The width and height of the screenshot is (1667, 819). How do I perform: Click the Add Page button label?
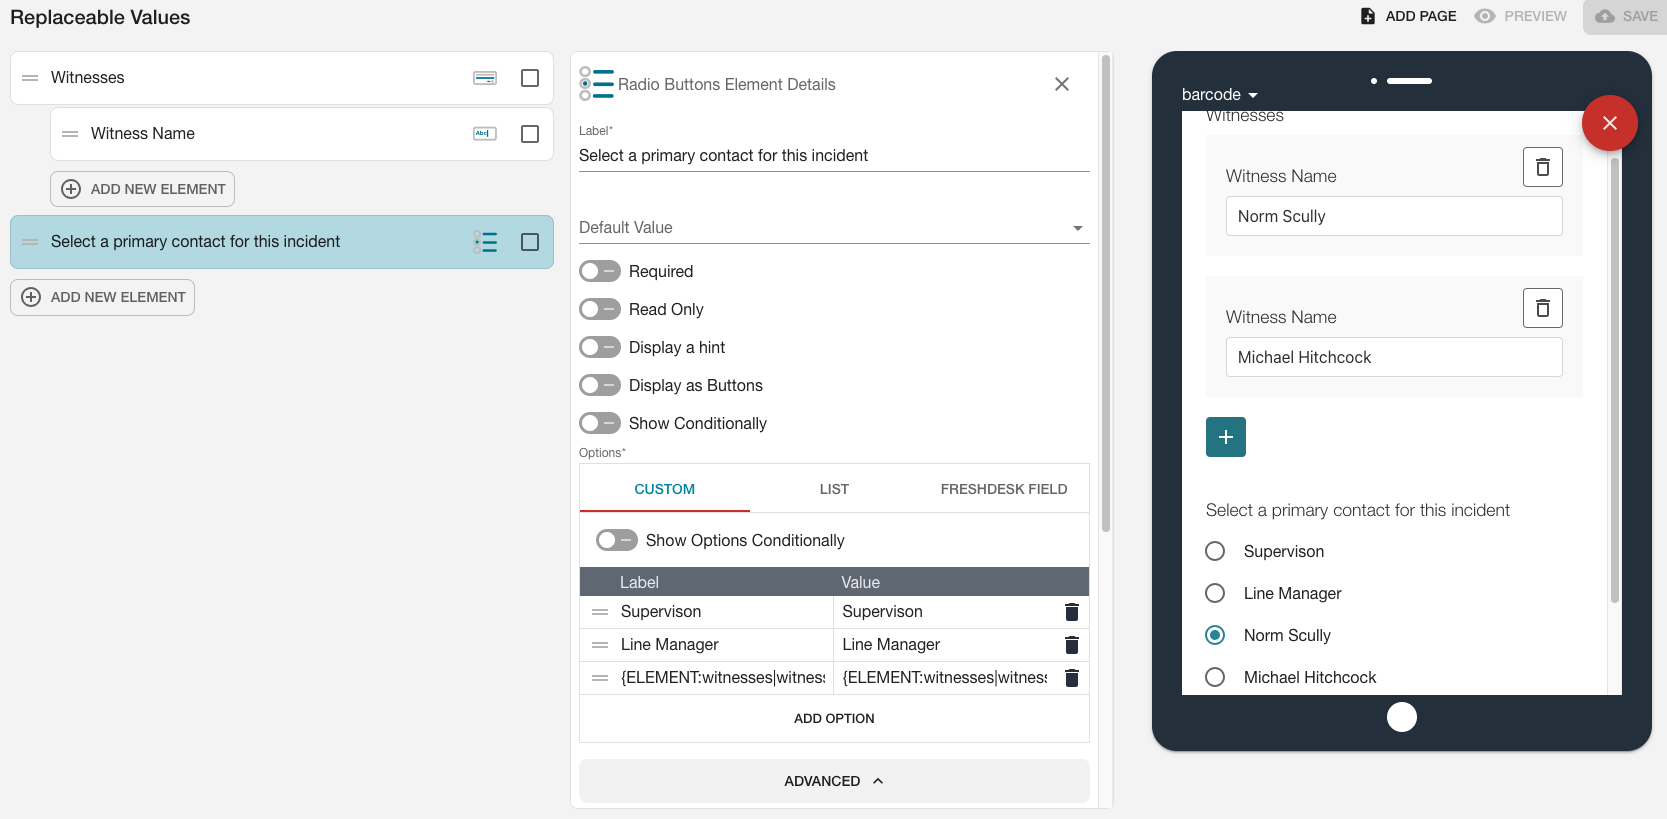click(1421, 16)
